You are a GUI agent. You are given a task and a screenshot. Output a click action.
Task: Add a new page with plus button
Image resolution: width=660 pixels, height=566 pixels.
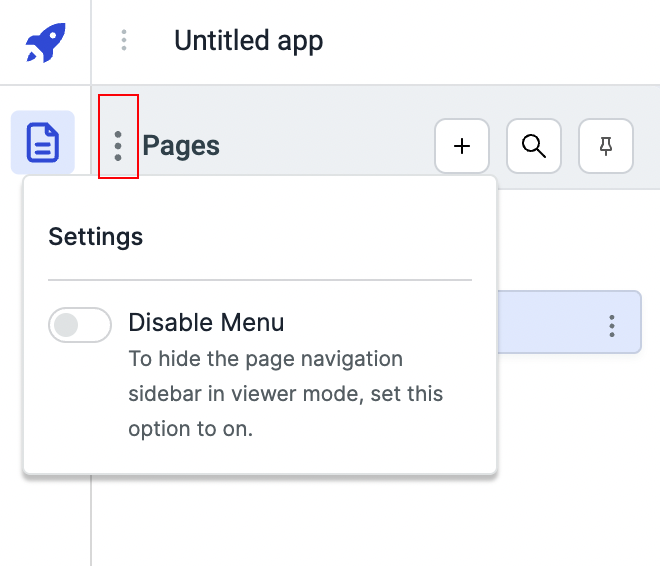coord(462,146)
